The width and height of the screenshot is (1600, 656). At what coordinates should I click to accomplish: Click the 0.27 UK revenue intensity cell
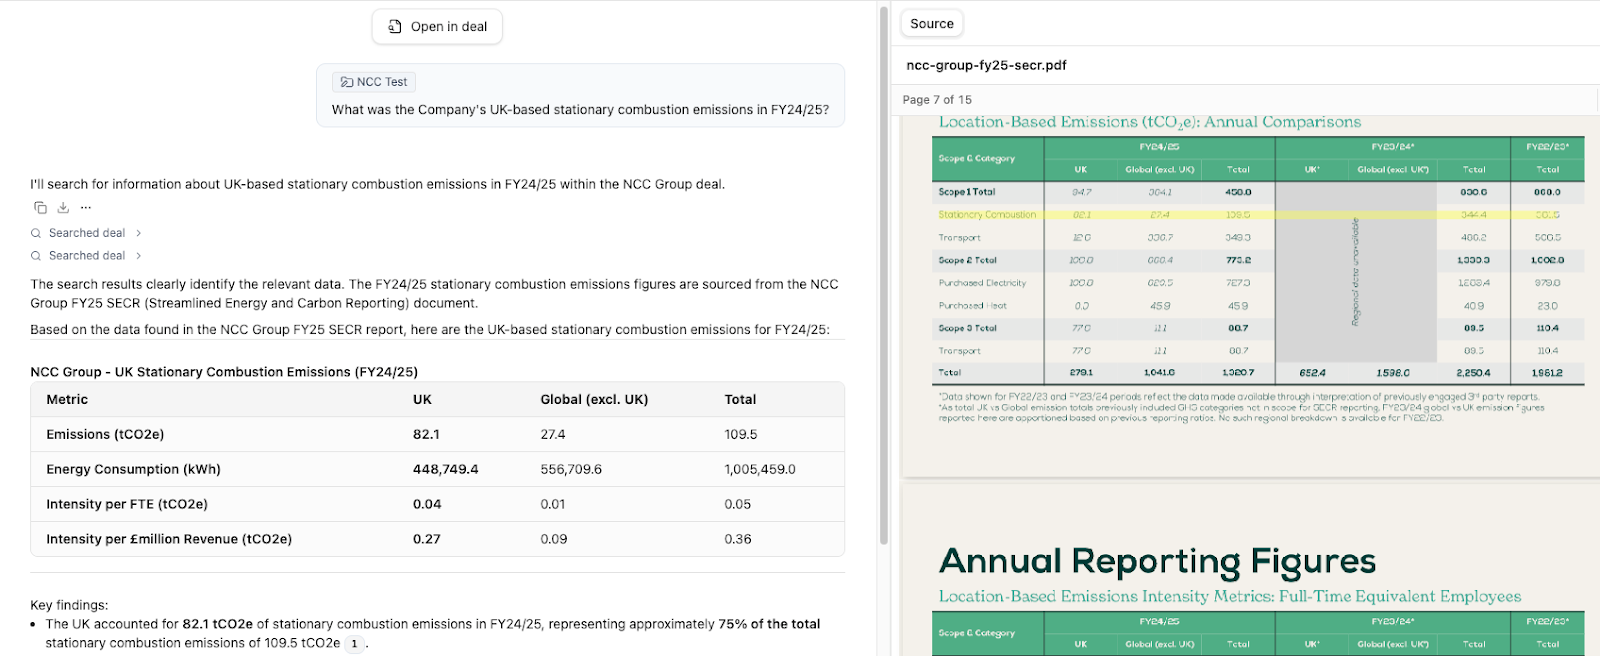427,540
